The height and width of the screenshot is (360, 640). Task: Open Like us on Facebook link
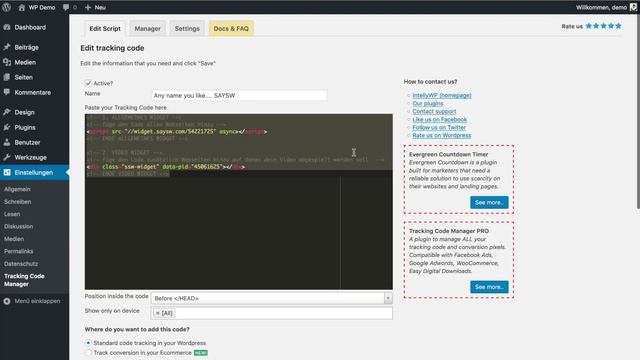click(439, 119)
